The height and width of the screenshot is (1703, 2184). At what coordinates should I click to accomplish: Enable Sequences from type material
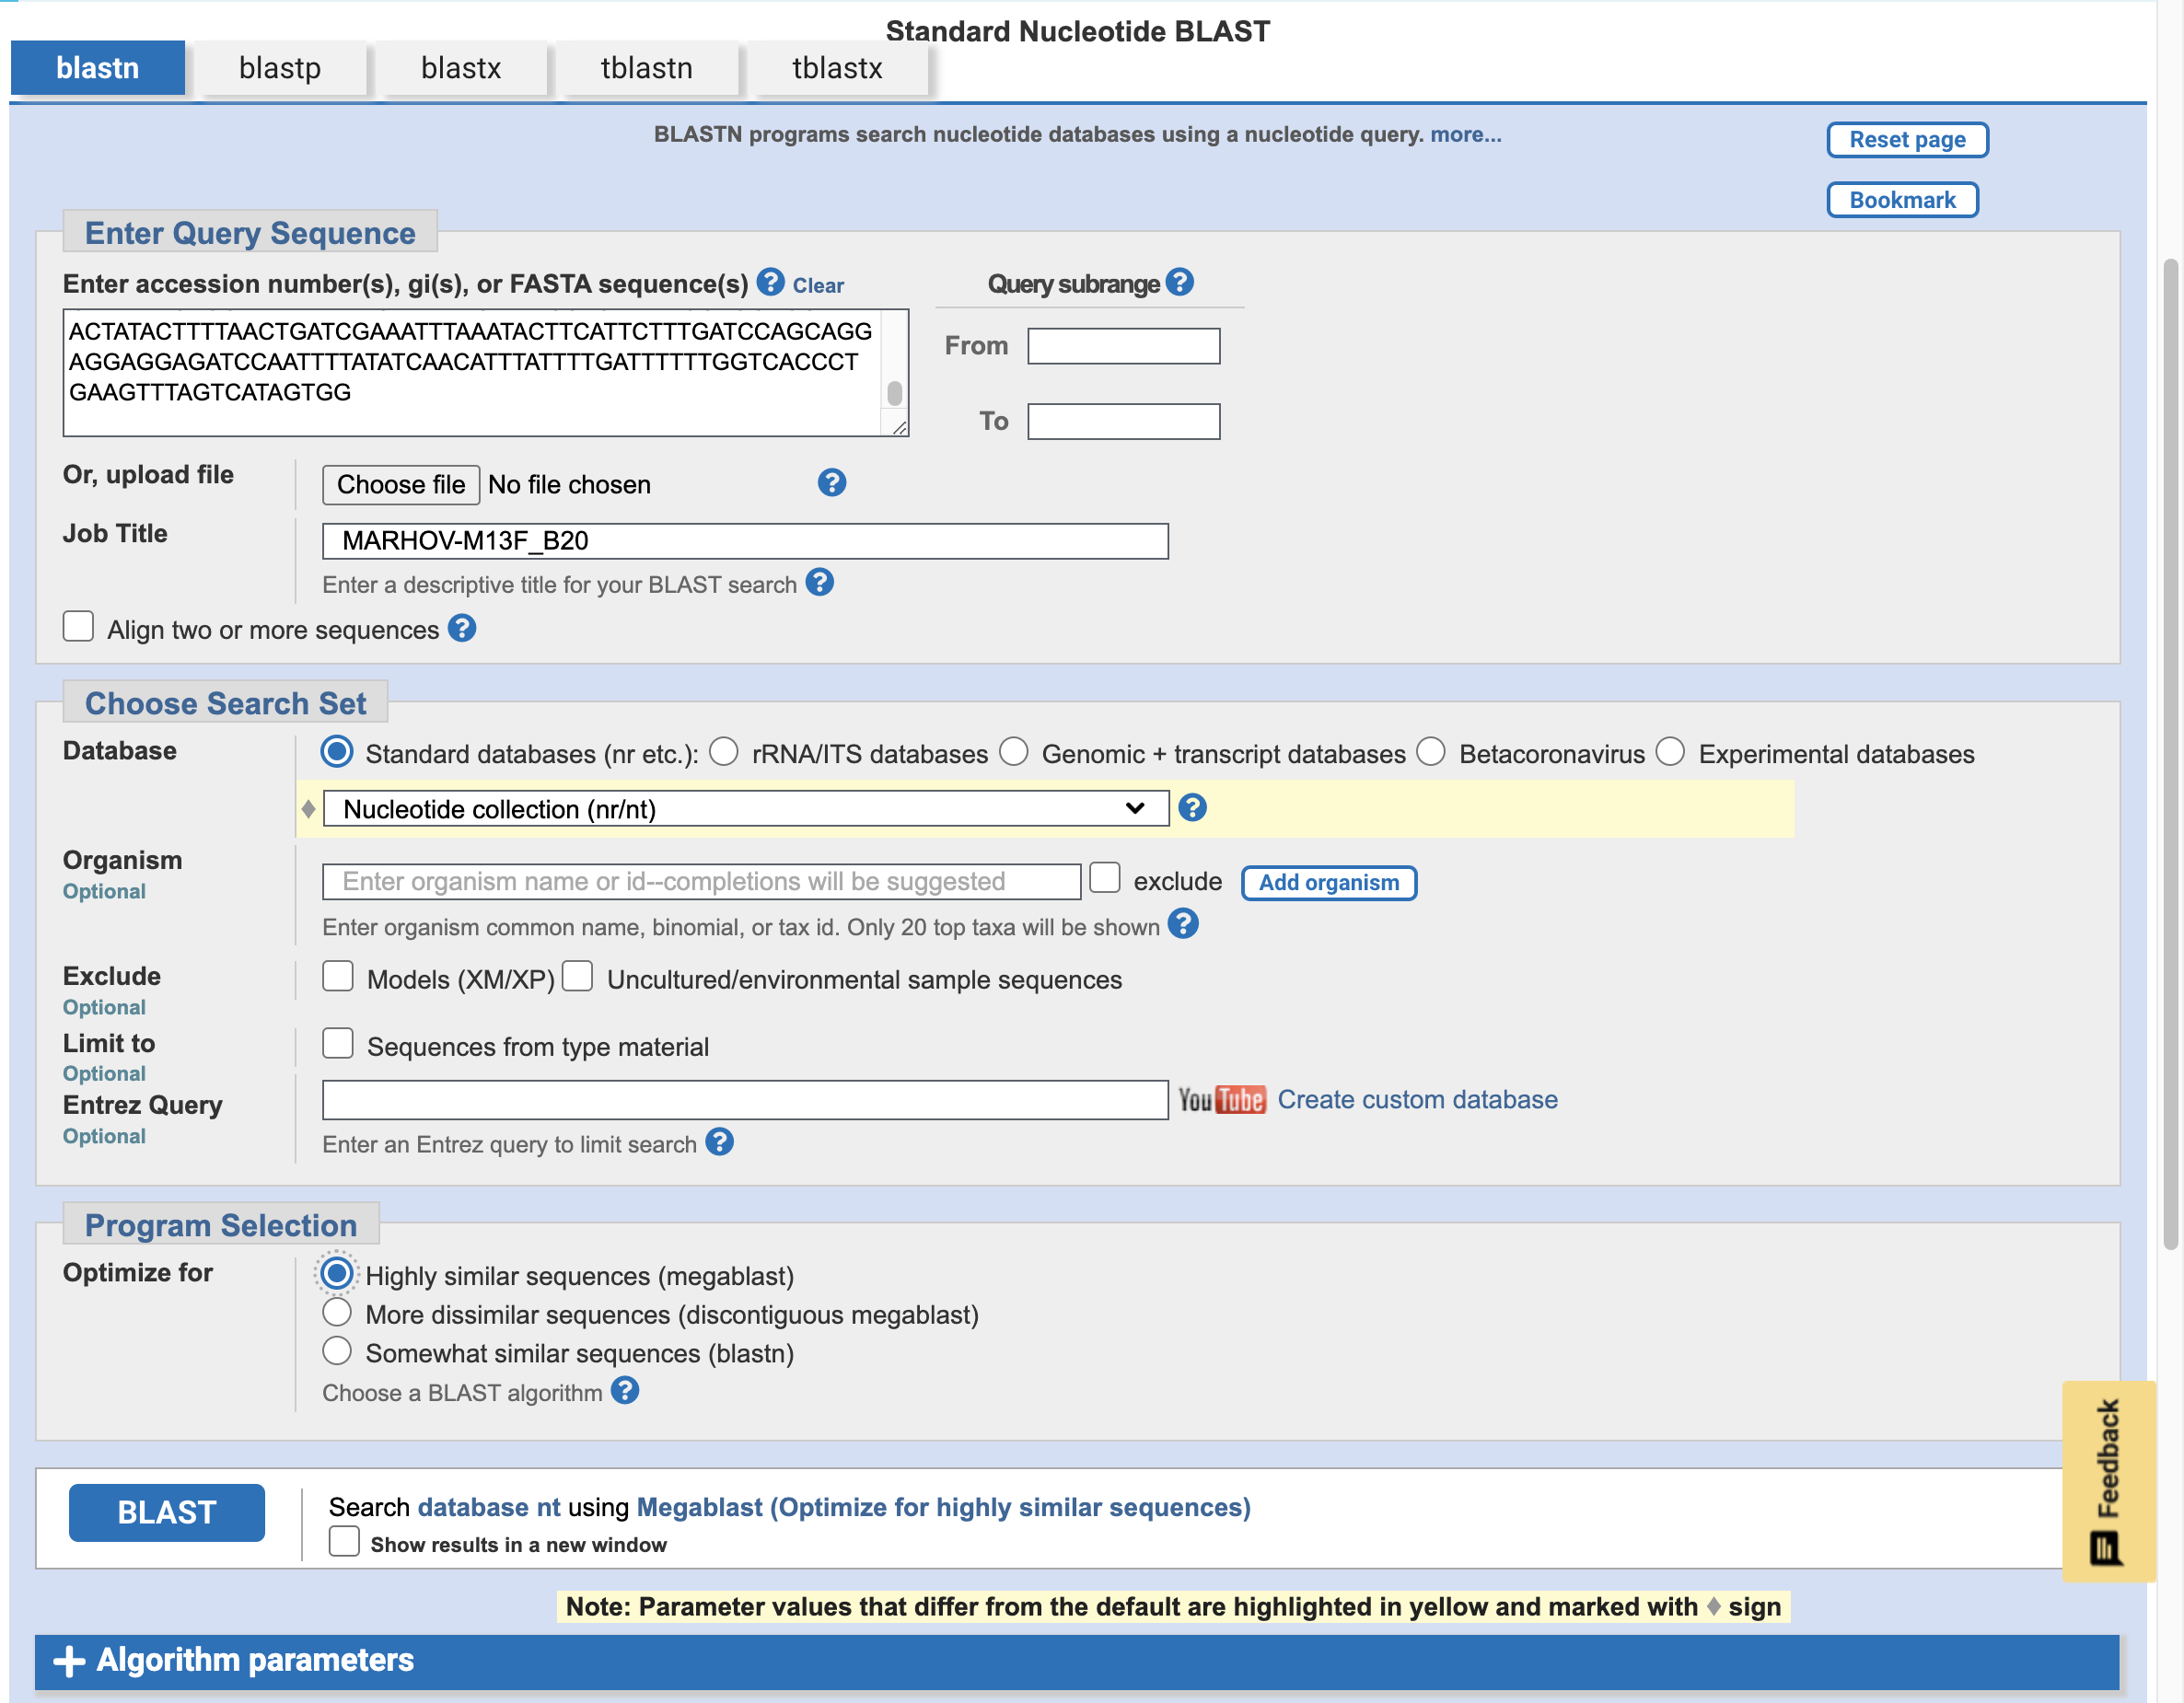click(338, 1043)
